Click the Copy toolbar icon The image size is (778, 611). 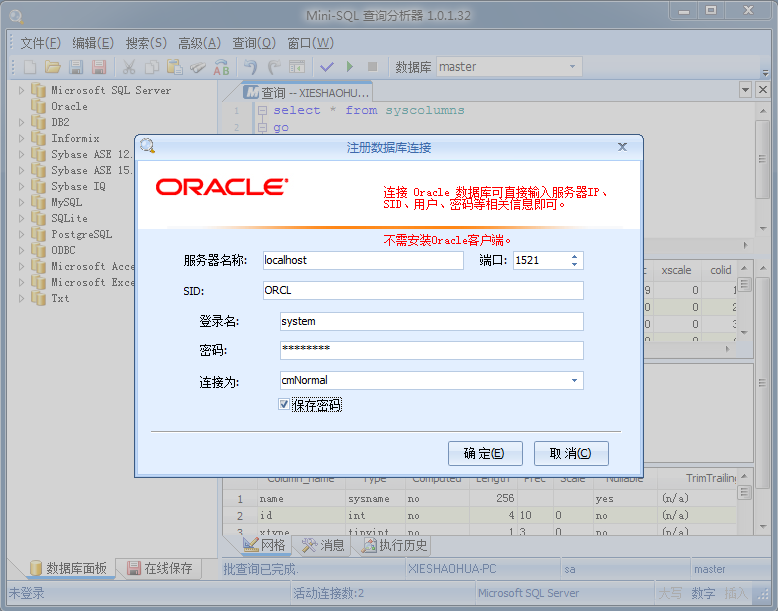point(152,67)
